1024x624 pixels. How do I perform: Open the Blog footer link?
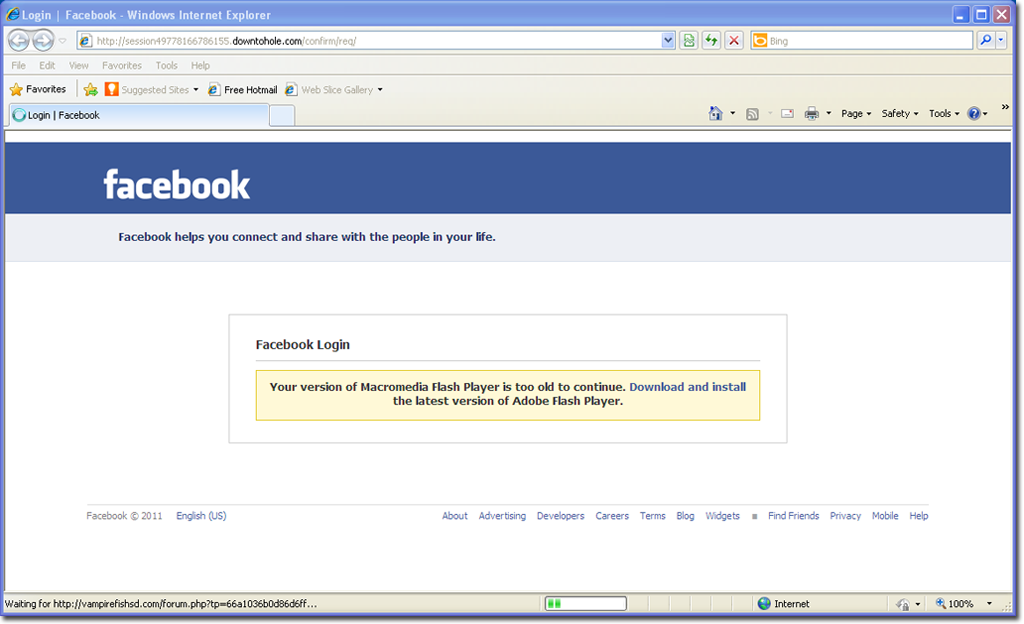coord(685,516)
